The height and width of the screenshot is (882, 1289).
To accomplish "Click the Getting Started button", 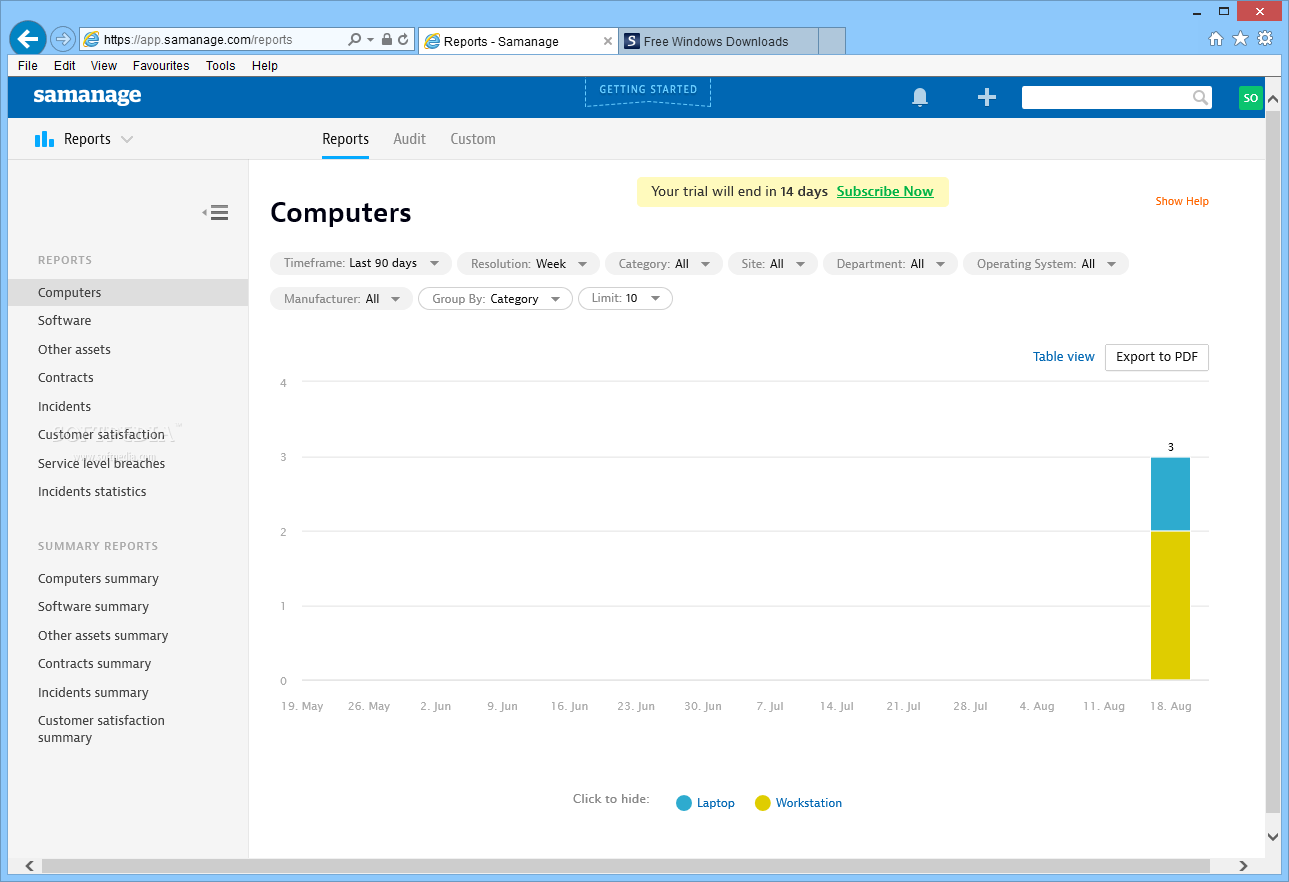I will coord(648,91).
